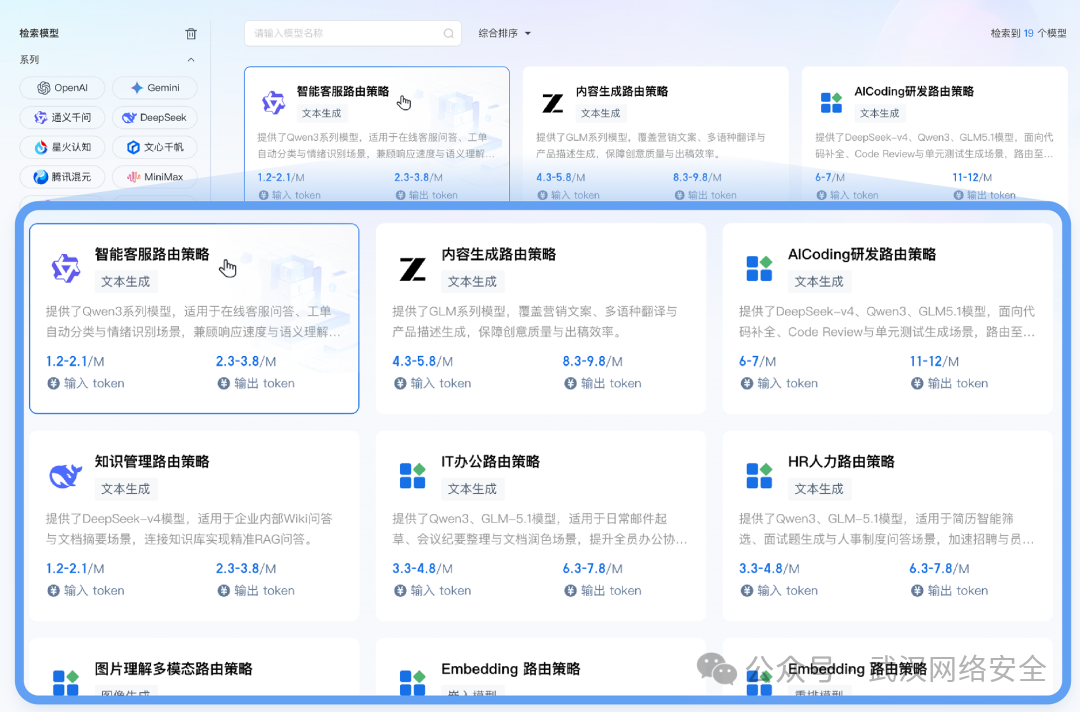Click the 输出 token coin icon on 知识管理路由策略 card
Viewport: 1080px width, 712px height.
223,590
